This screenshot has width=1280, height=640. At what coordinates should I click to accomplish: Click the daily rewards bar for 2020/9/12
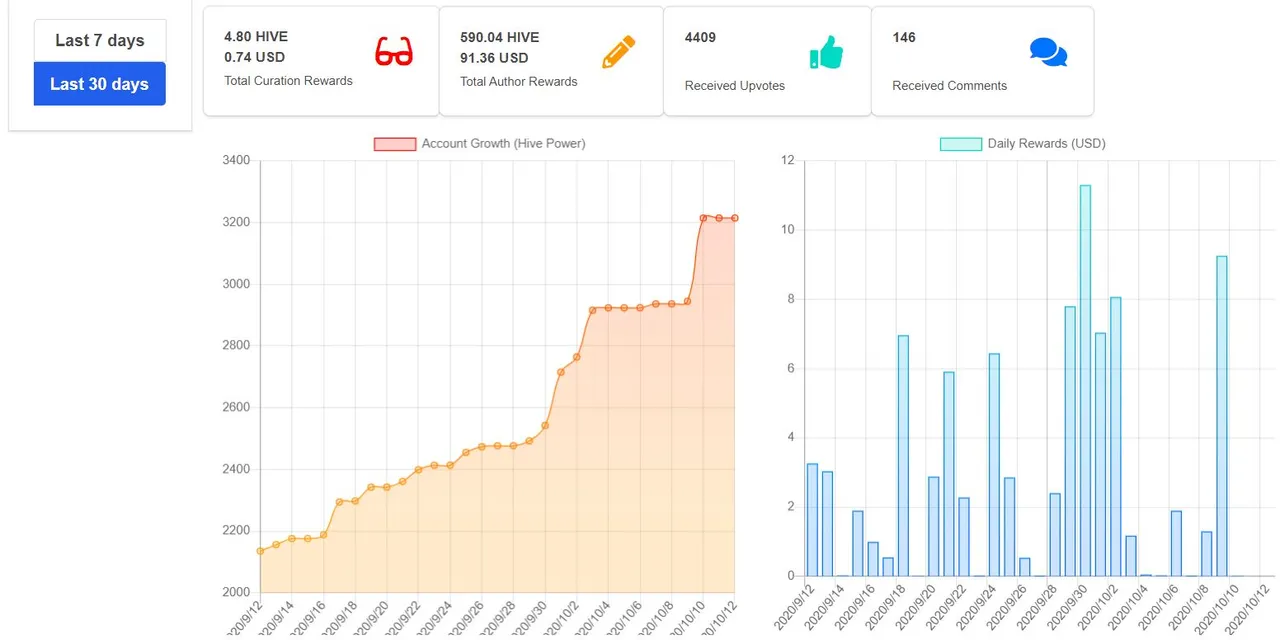tap(812, 520)
